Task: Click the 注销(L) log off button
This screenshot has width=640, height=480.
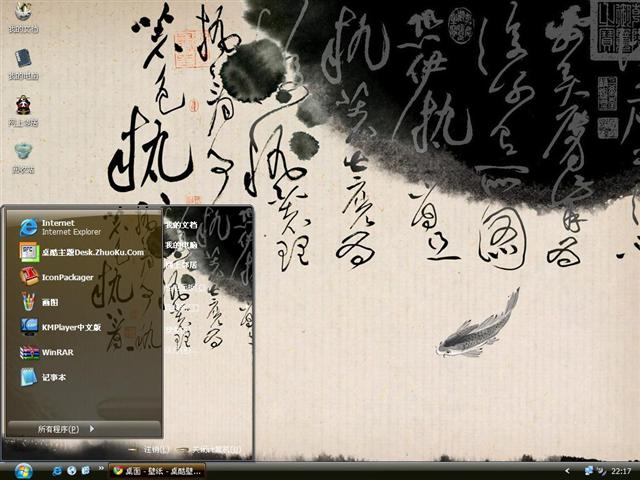Action: coord(149,450)
